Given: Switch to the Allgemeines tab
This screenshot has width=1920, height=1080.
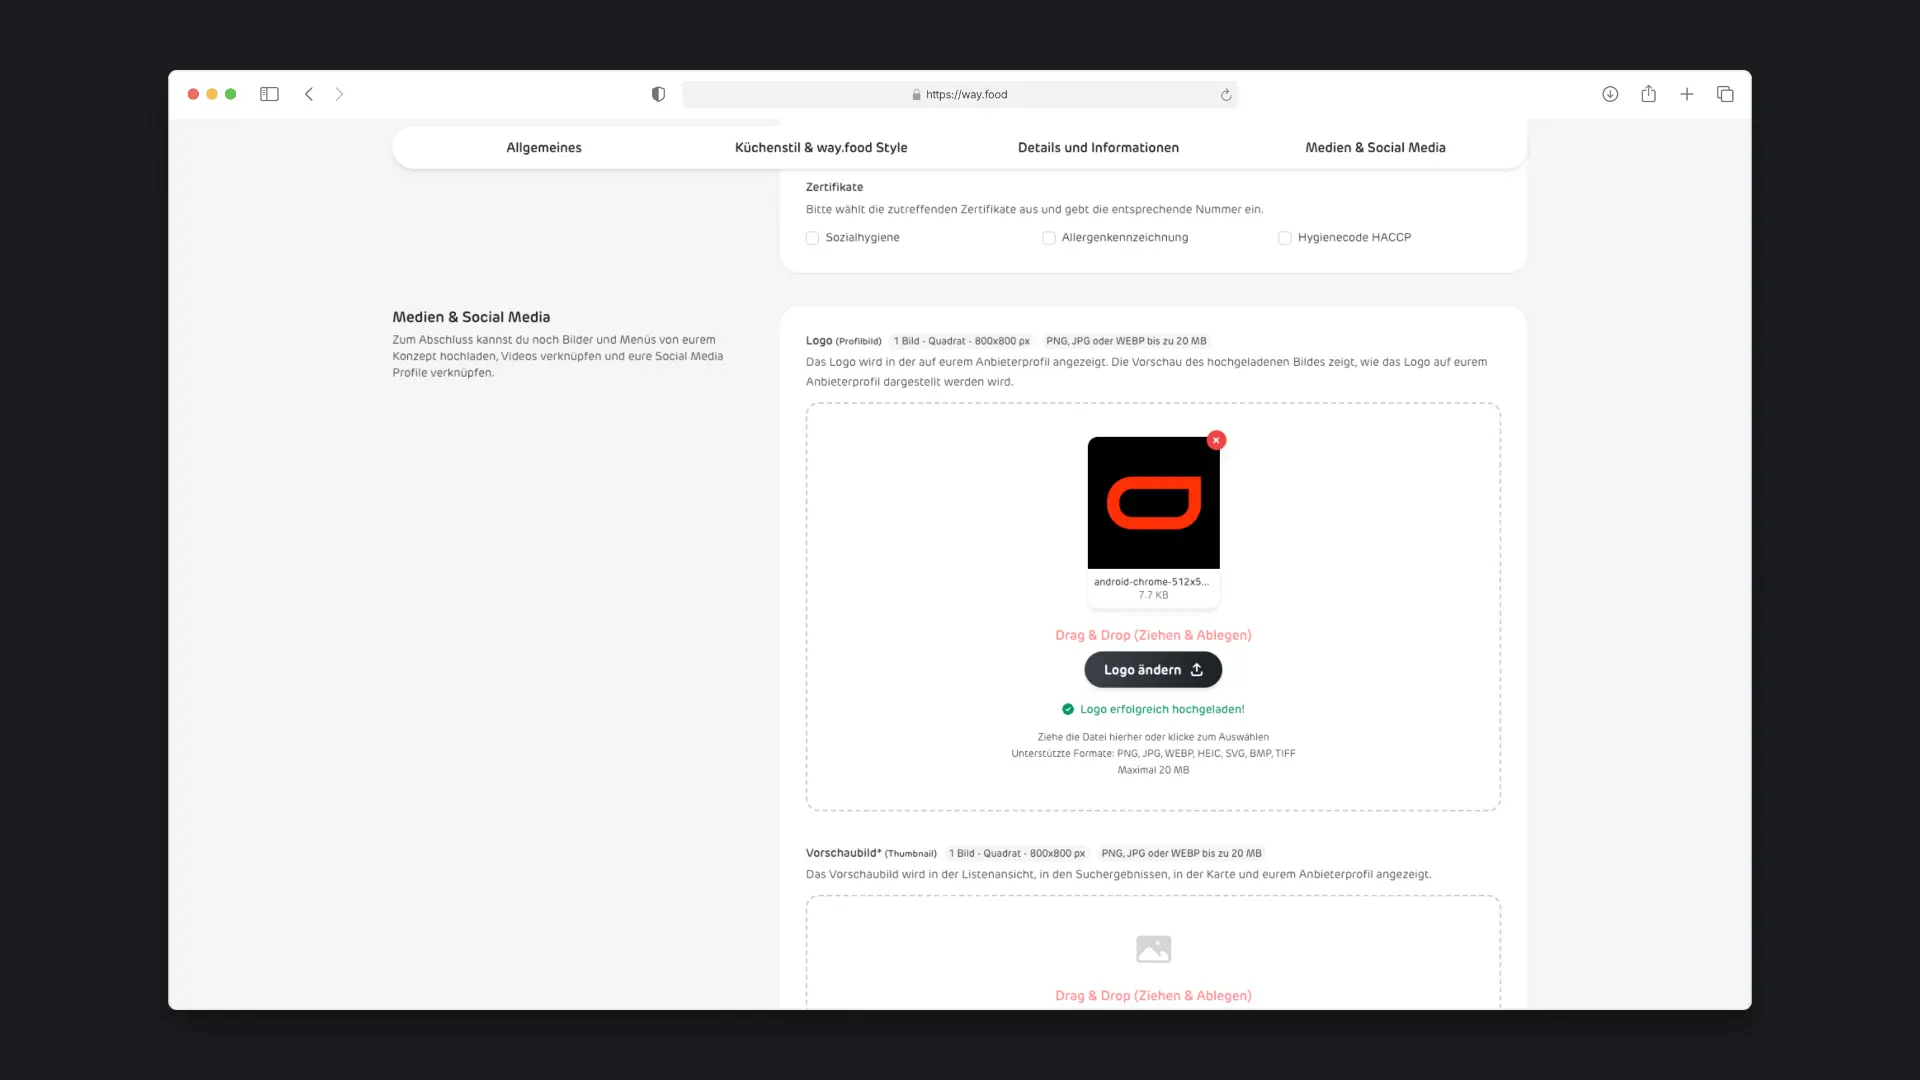Looking at the screenshot, I should click(544, 147).
